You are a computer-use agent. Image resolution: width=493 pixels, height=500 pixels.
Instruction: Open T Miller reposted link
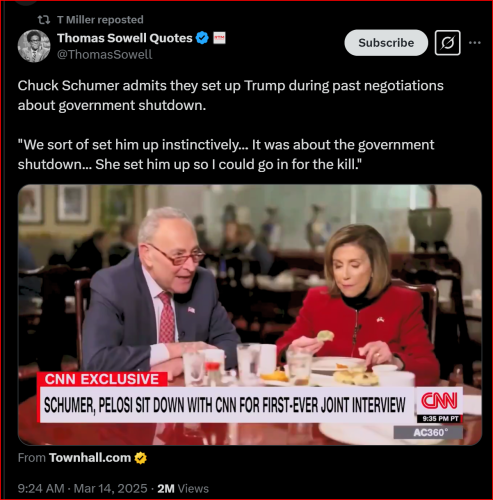tap(100, 20)
